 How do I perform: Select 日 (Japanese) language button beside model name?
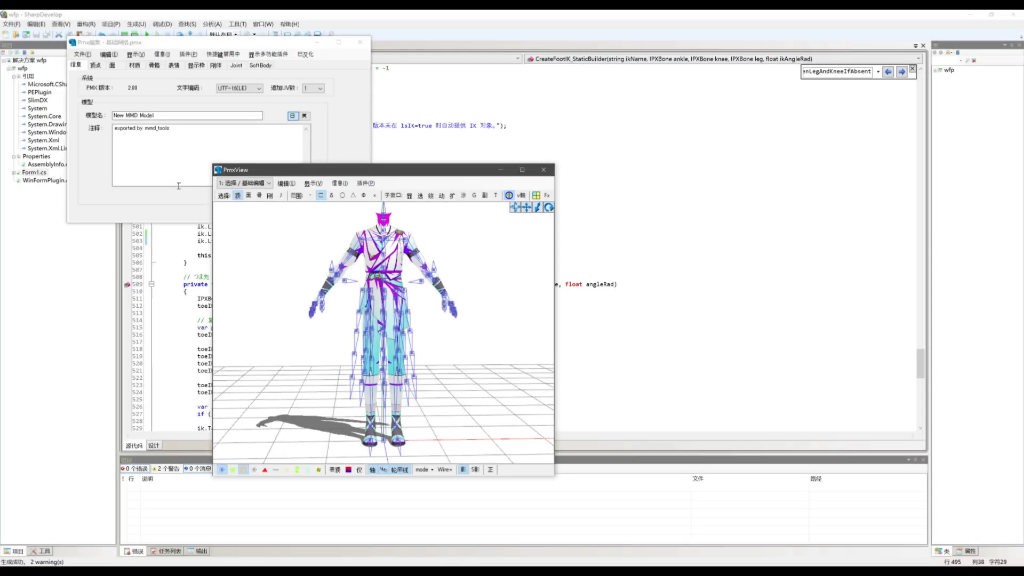[x=293, y=116]
